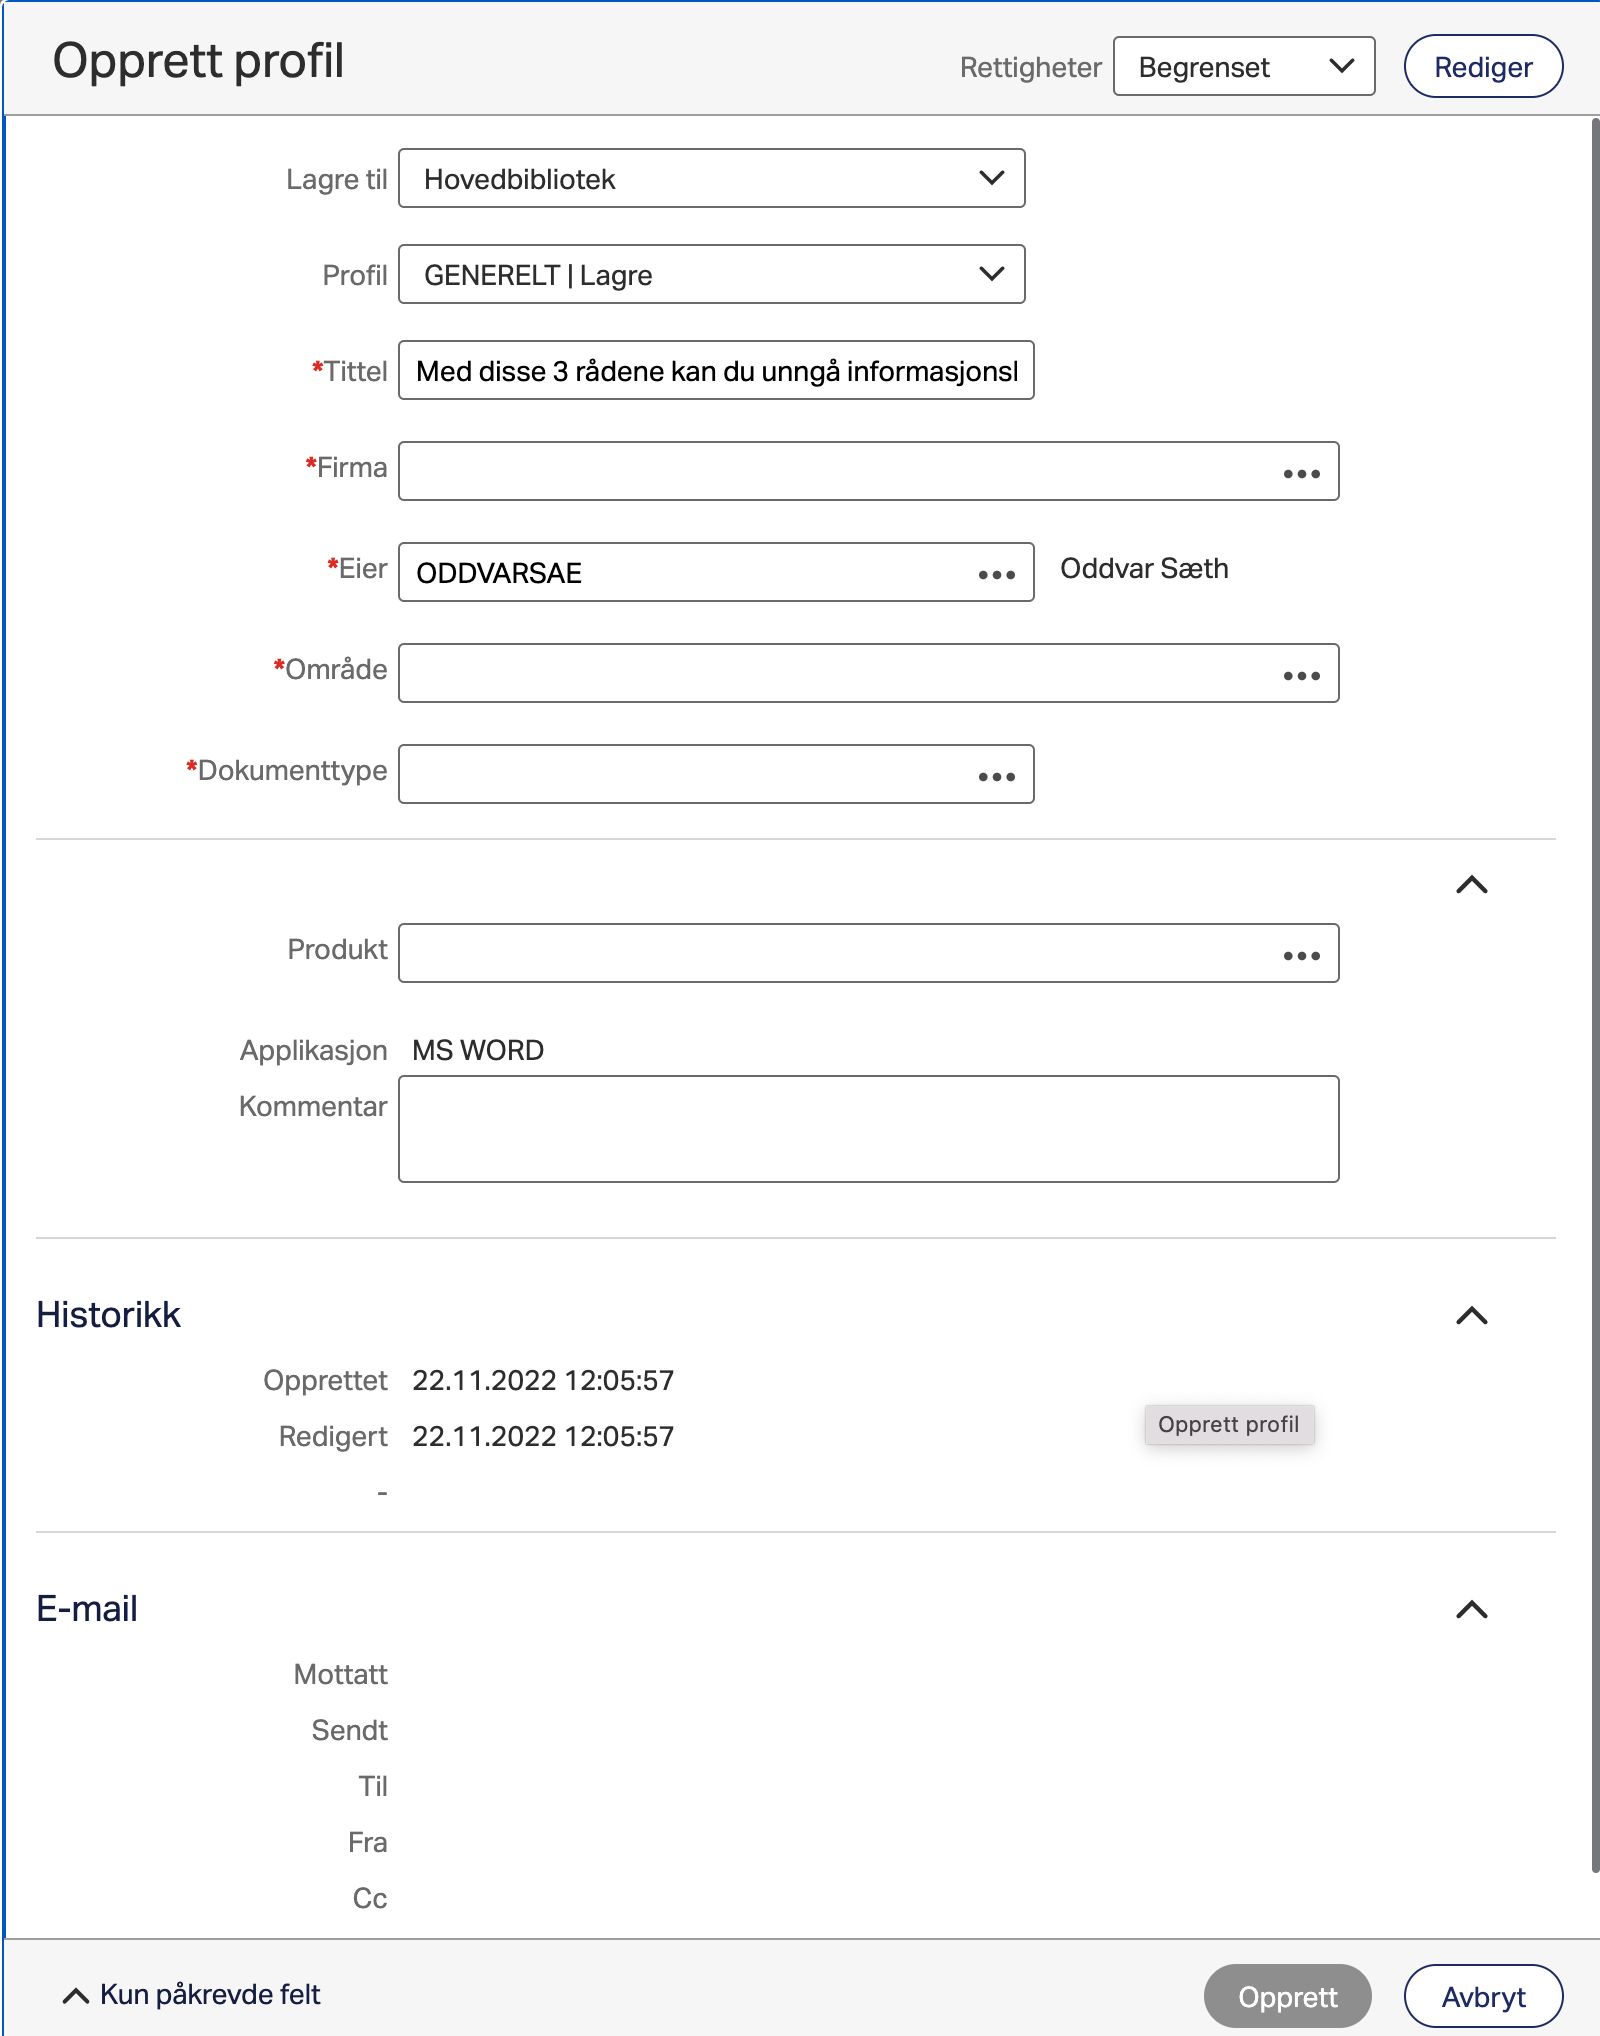Viewport: 1600px width, 2036px height.
Task: Change Rettigheter from Begrenset dropdown
Action: (1243, 66)
